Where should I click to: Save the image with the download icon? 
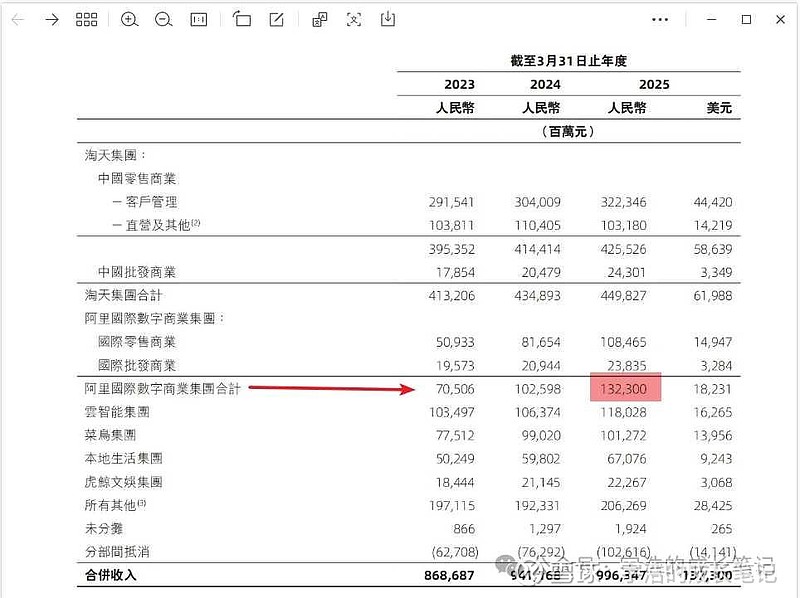(388, 19)
